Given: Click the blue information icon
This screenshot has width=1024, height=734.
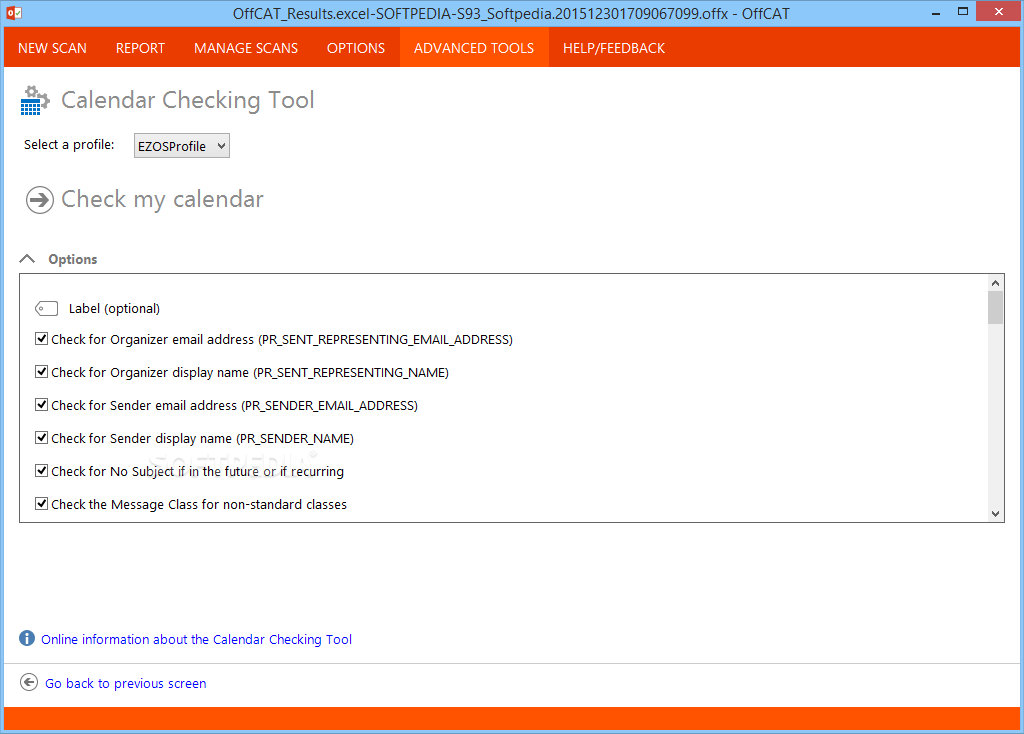Looking at the screenshot, I should click(x=27, y=638).
